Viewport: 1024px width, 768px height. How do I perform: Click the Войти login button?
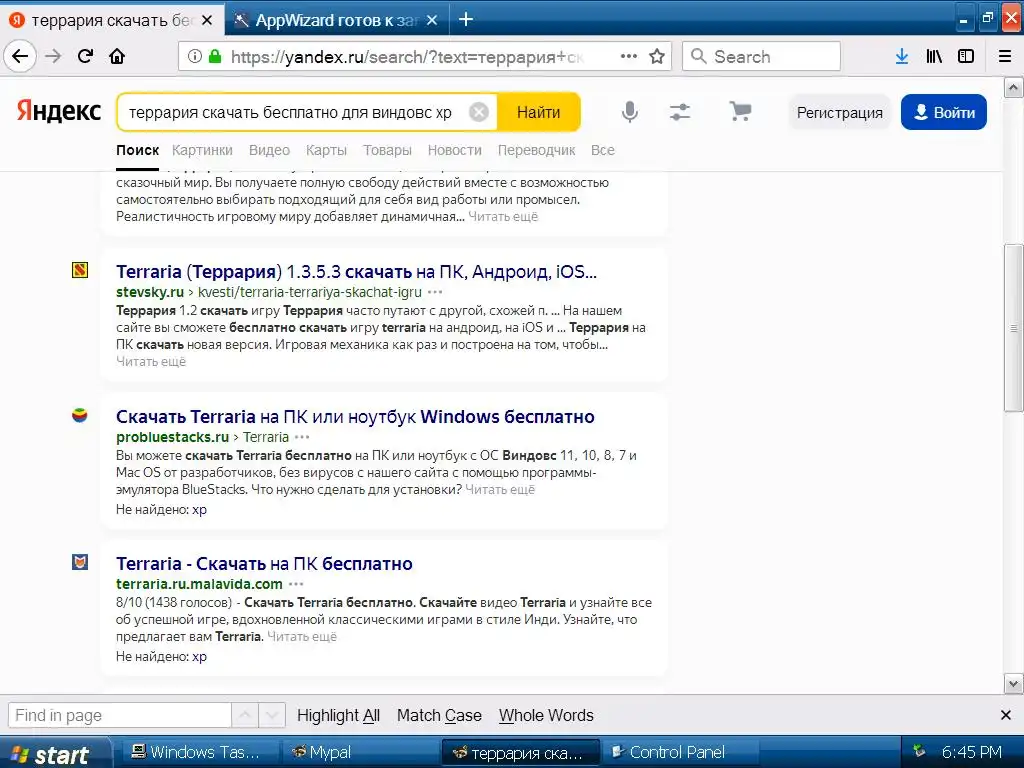tap(944, 112)
